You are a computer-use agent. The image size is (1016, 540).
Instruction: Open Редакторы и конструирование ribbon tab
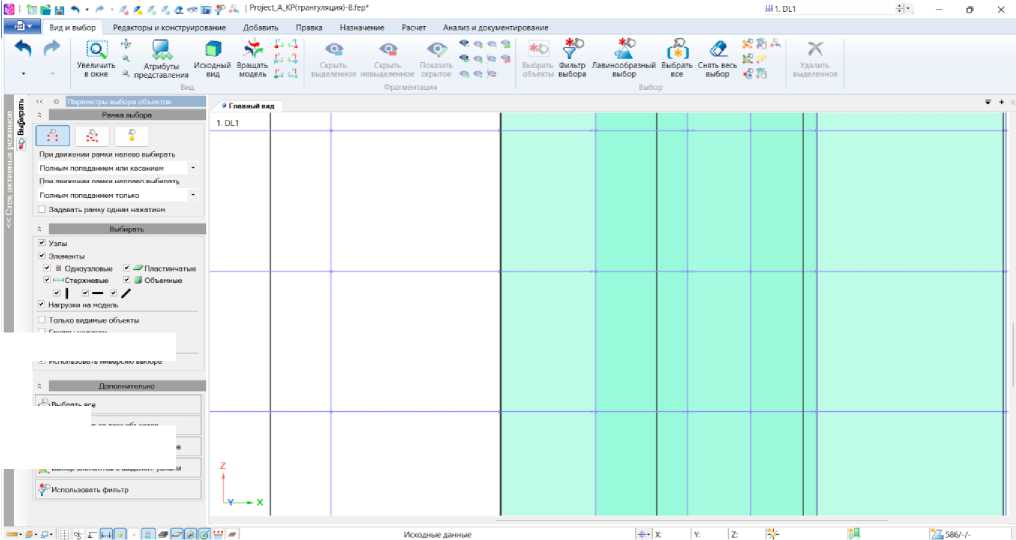click(169, 27)
